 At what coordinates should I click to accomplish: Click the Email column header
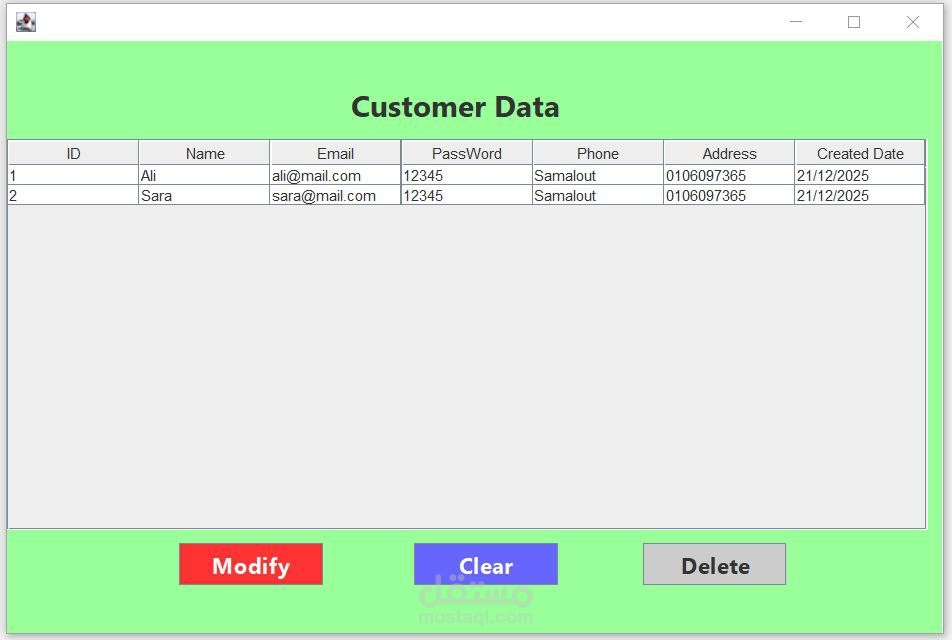tap(335, 153)
